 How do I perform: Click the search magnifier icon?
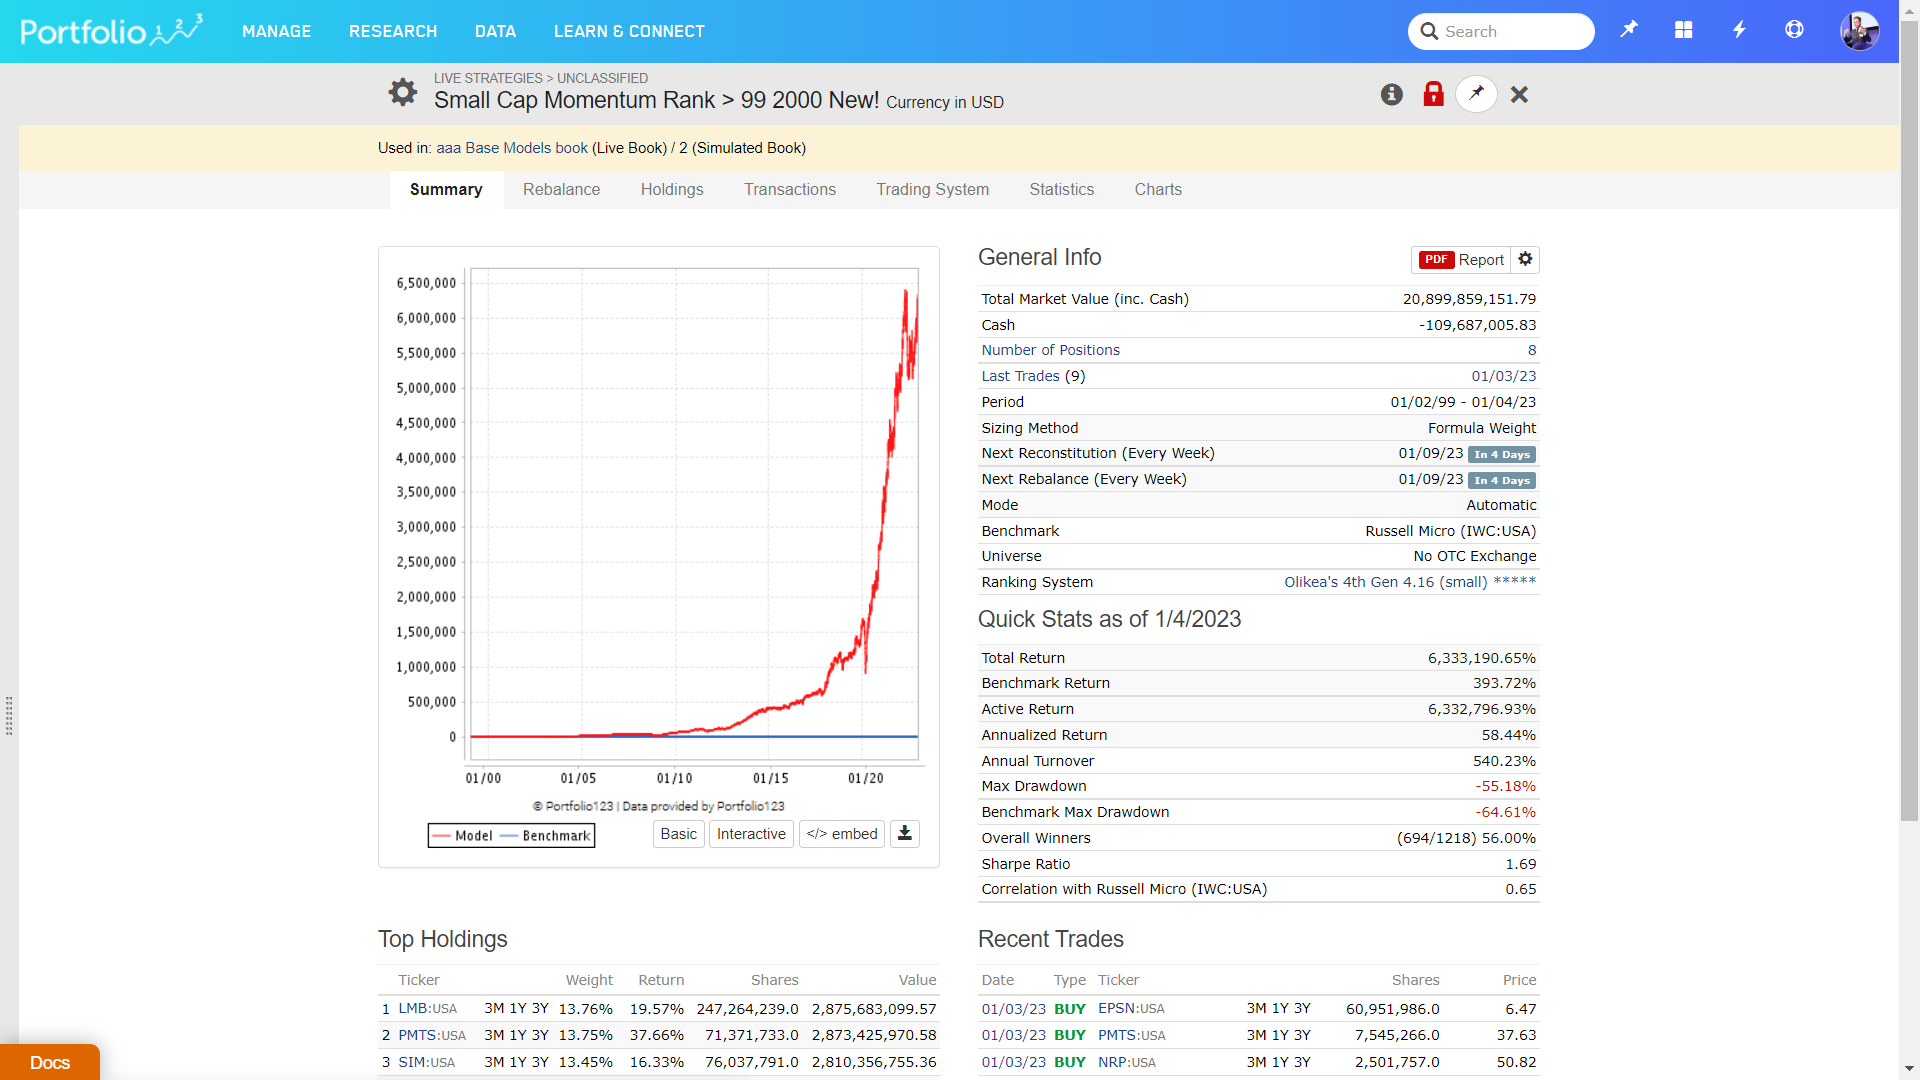(1430, 31)
